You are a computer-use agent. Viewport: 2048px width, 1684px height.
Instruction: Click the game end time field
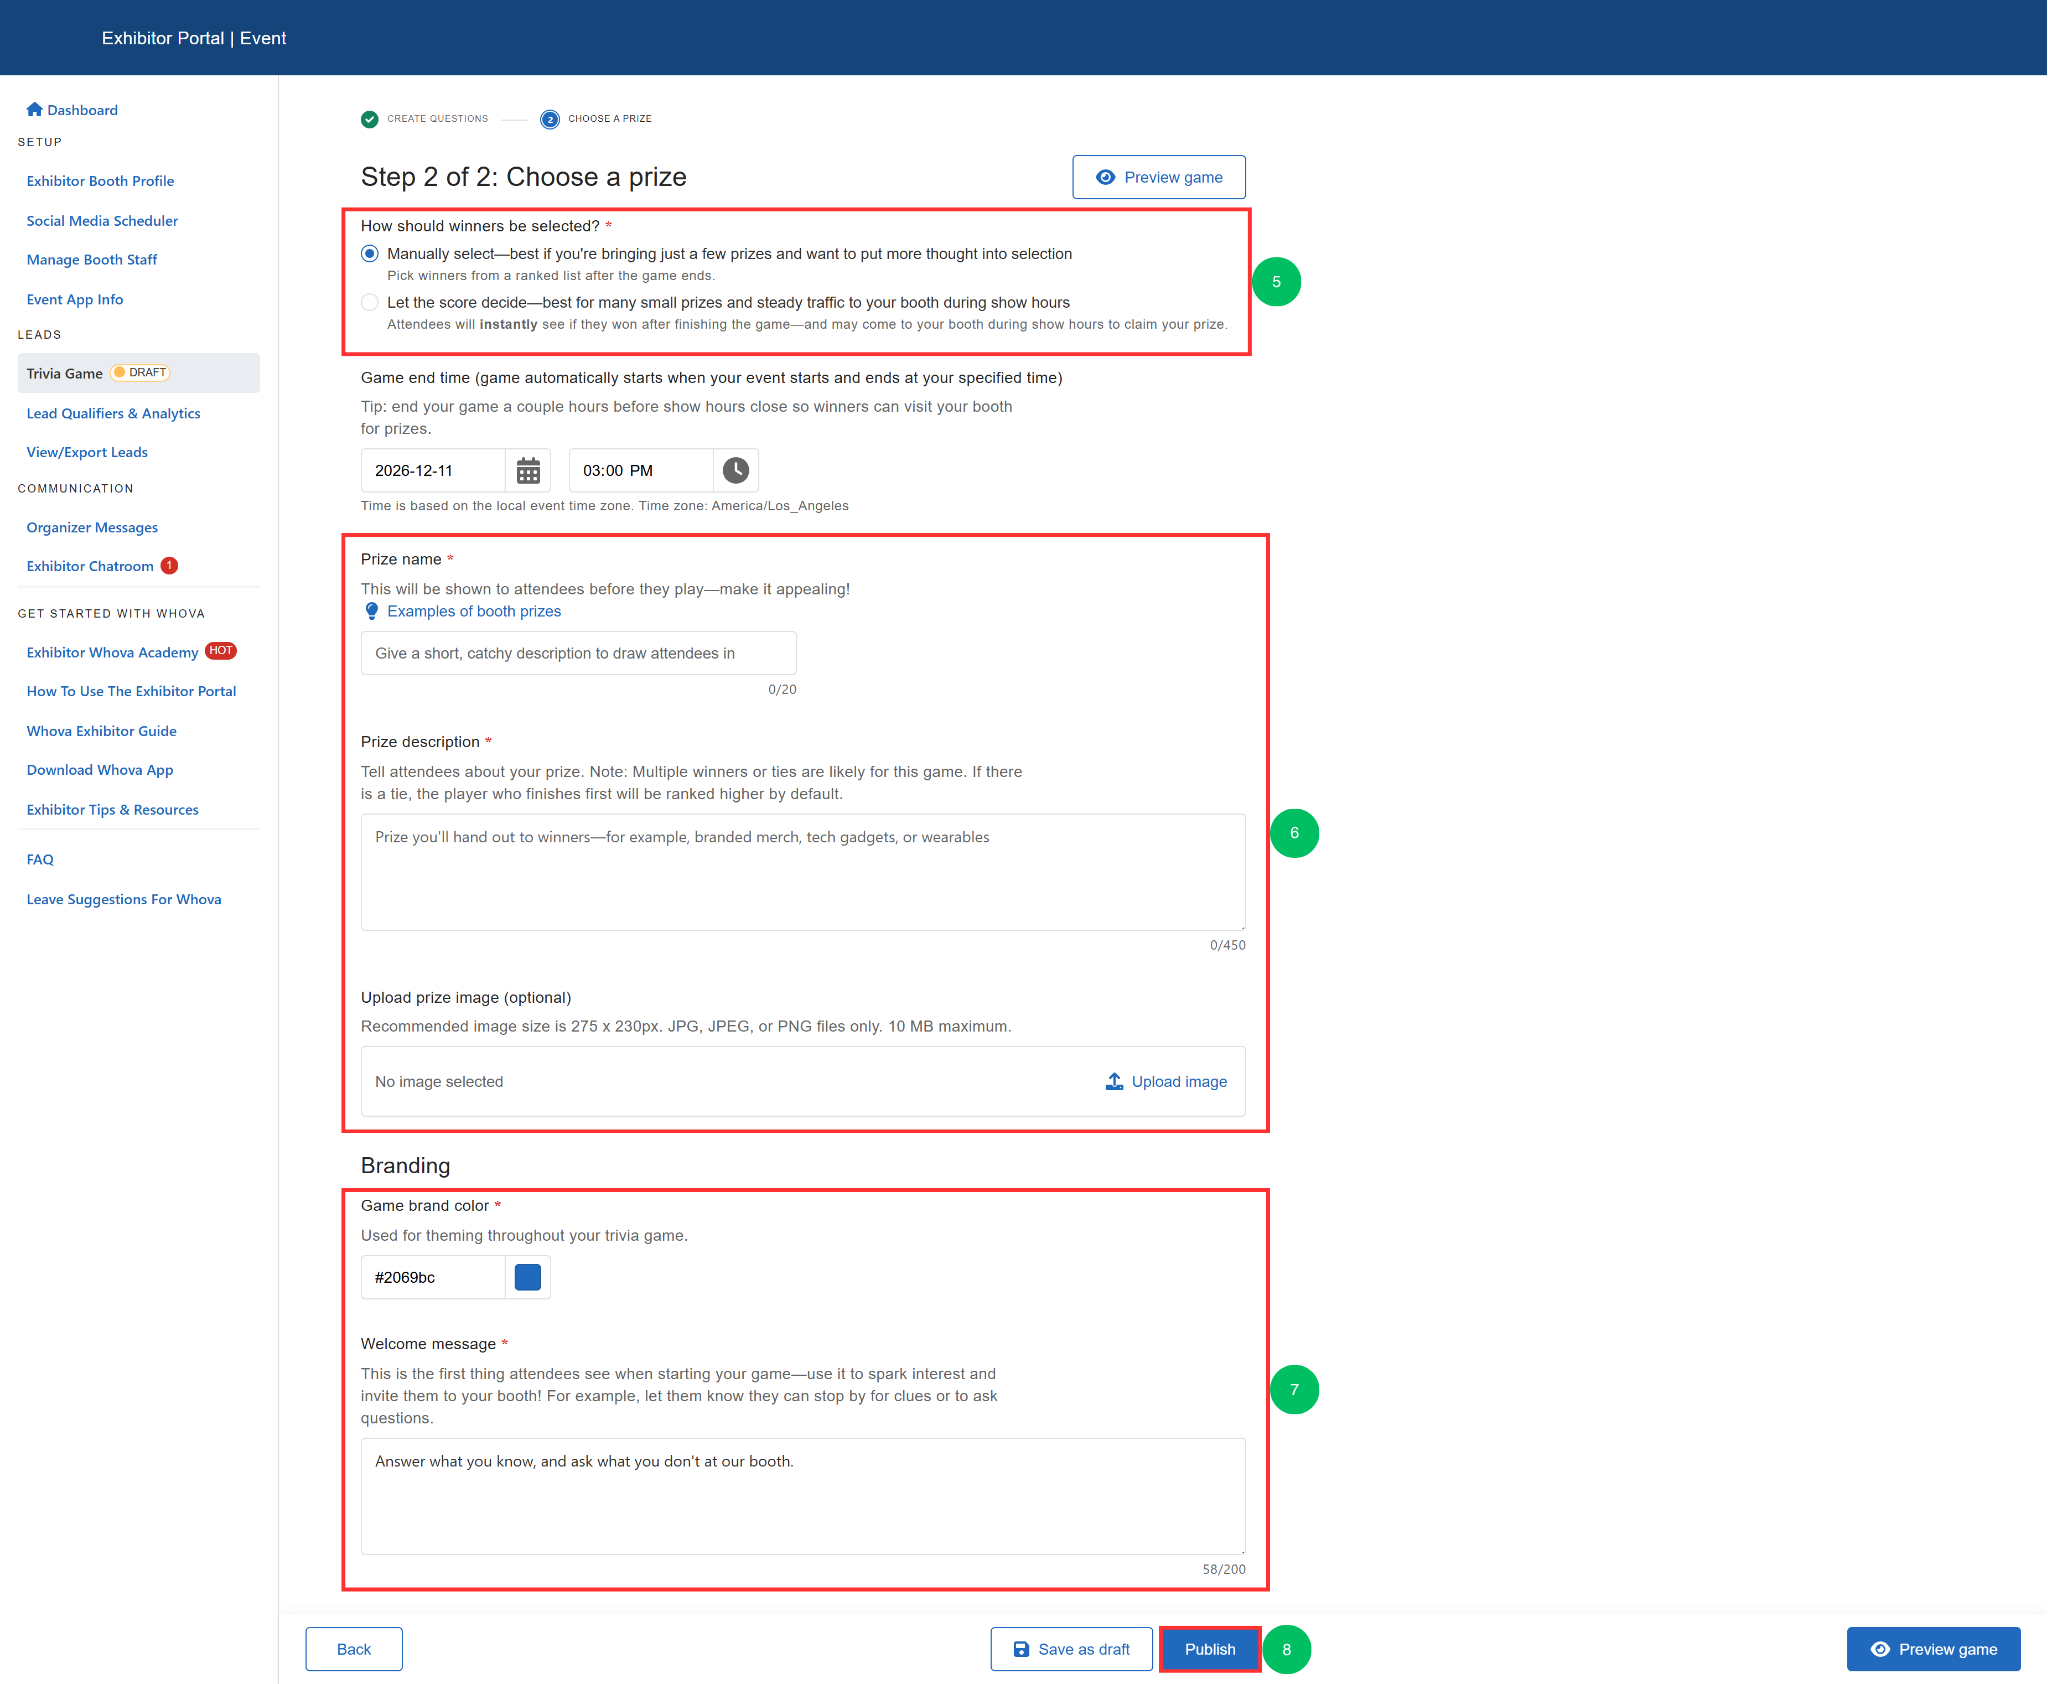pos(641,470)
